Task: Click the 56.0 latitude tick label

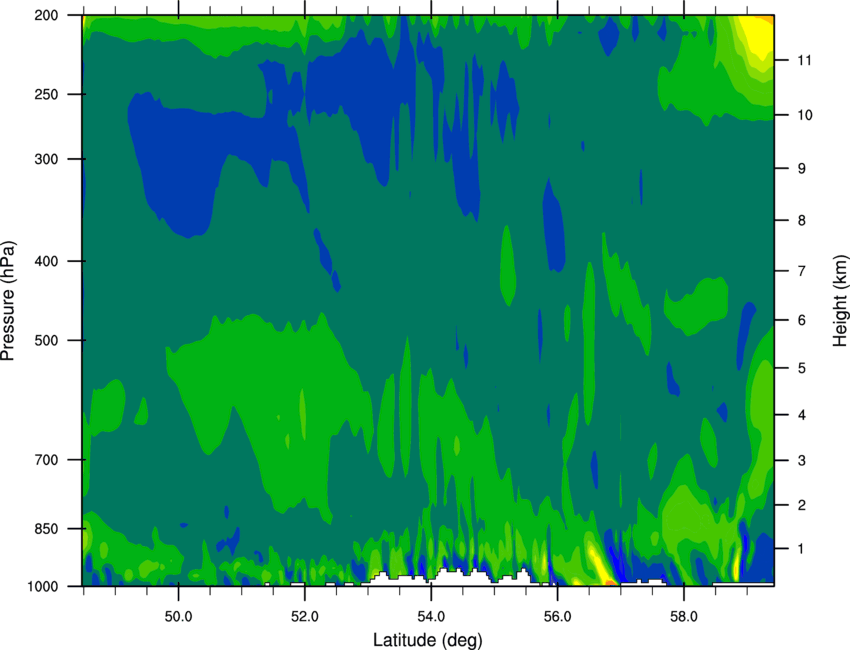Action: pyautogui.click(x=557, y=617)
